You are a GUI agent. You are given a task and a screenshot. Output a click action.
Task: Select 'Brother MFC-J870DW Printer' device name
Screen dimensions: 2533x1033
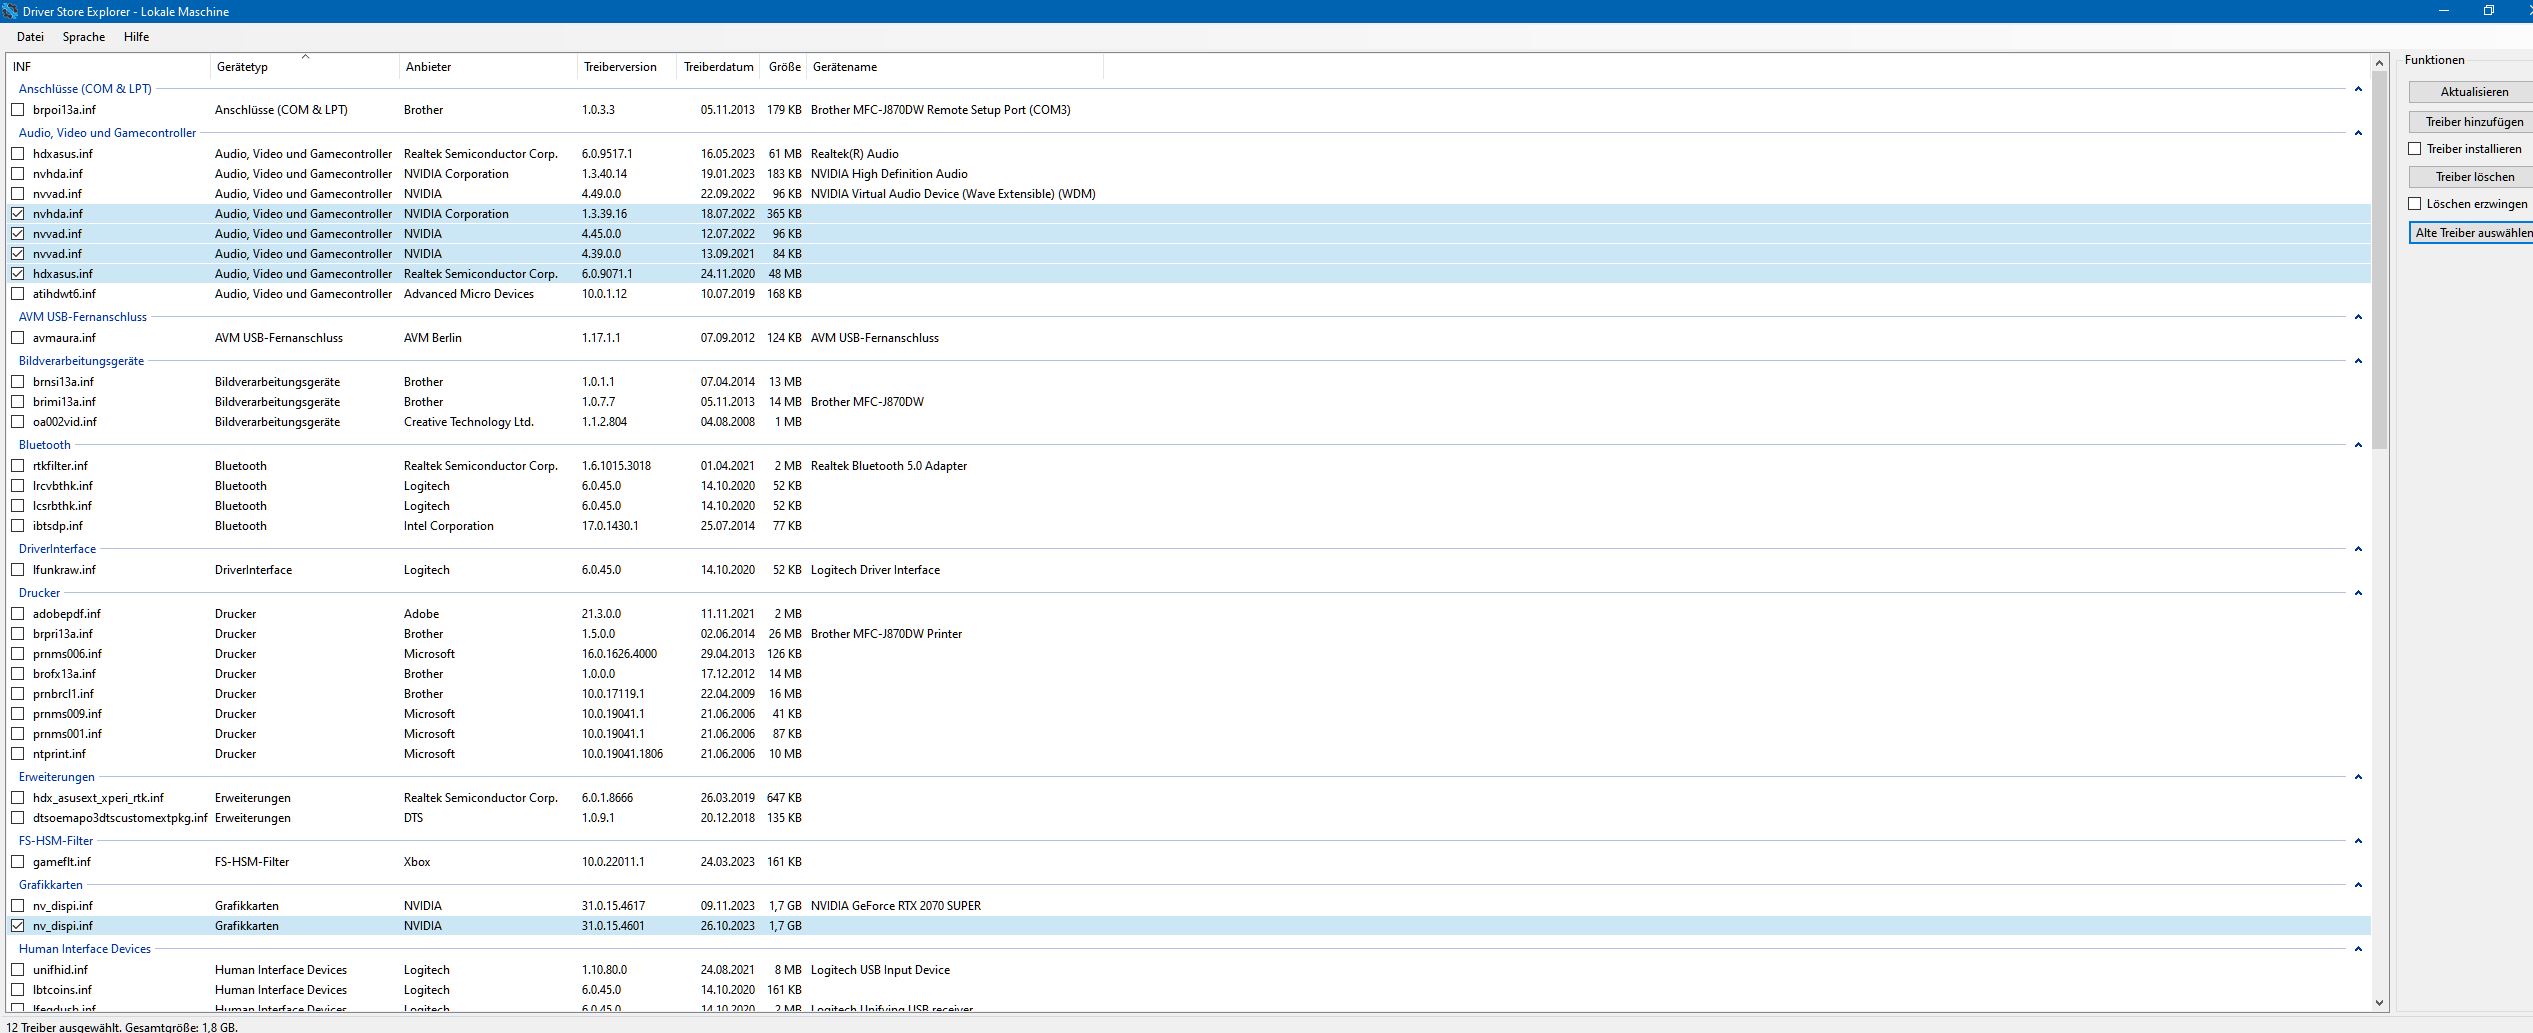(886, 634)
